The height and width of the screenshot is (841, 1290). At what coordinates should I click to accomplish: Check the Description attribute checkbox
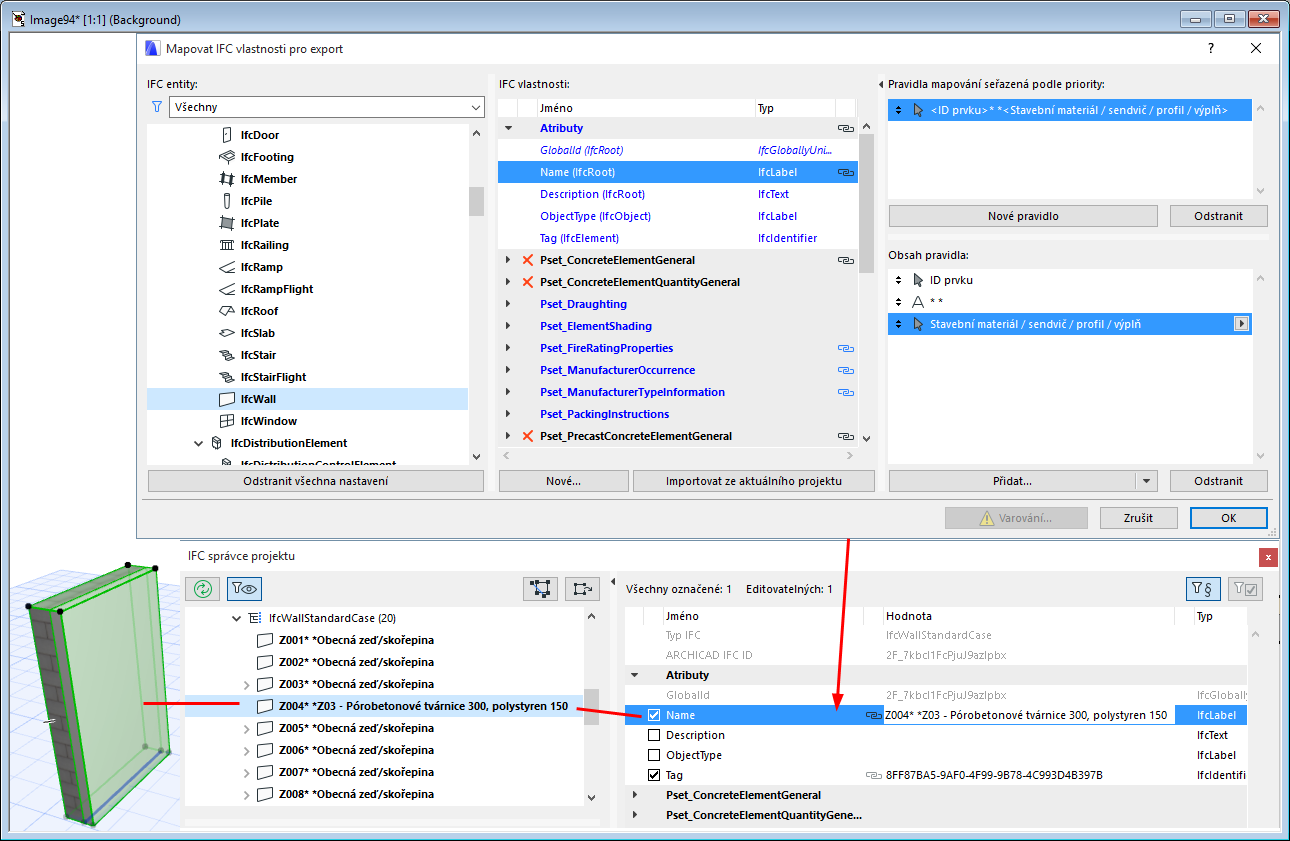[654, 735]
